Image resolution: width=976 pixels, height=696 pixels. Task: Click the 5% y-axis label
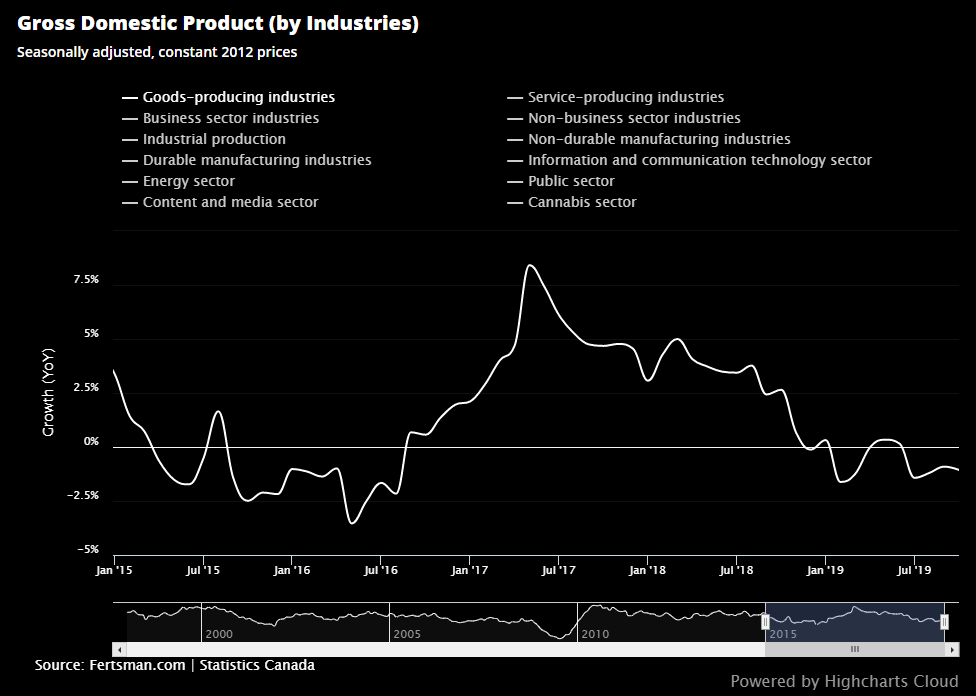coord(92,334)
